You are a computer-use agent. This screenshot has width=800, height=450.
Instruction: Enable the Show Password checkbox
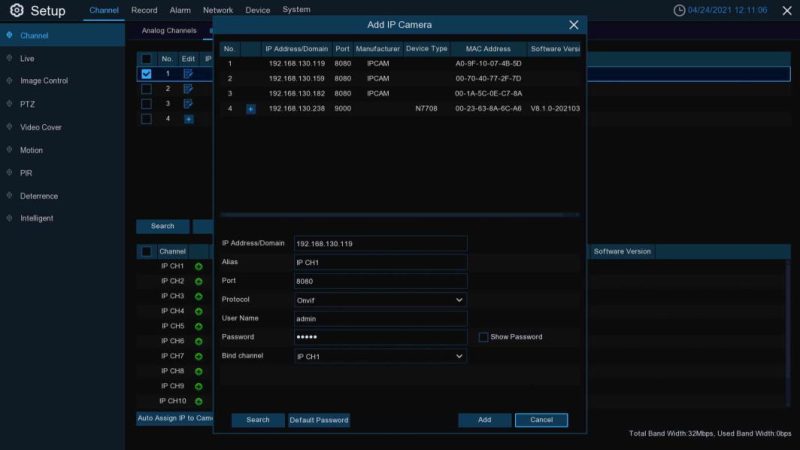pos(483,337)
